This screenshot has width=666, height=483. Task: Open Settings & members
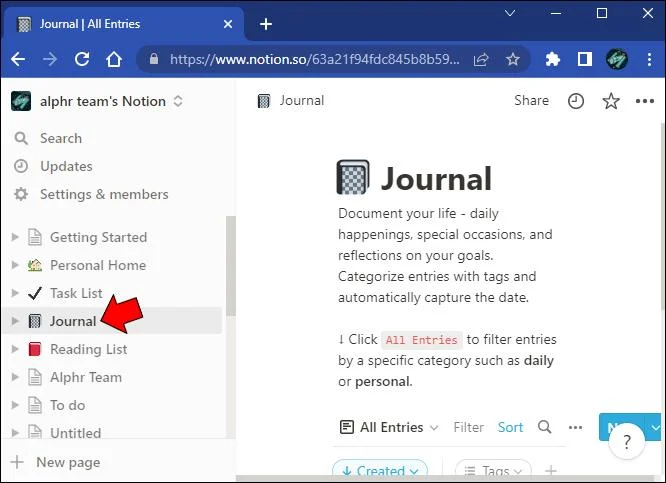[x=104, y=194]
